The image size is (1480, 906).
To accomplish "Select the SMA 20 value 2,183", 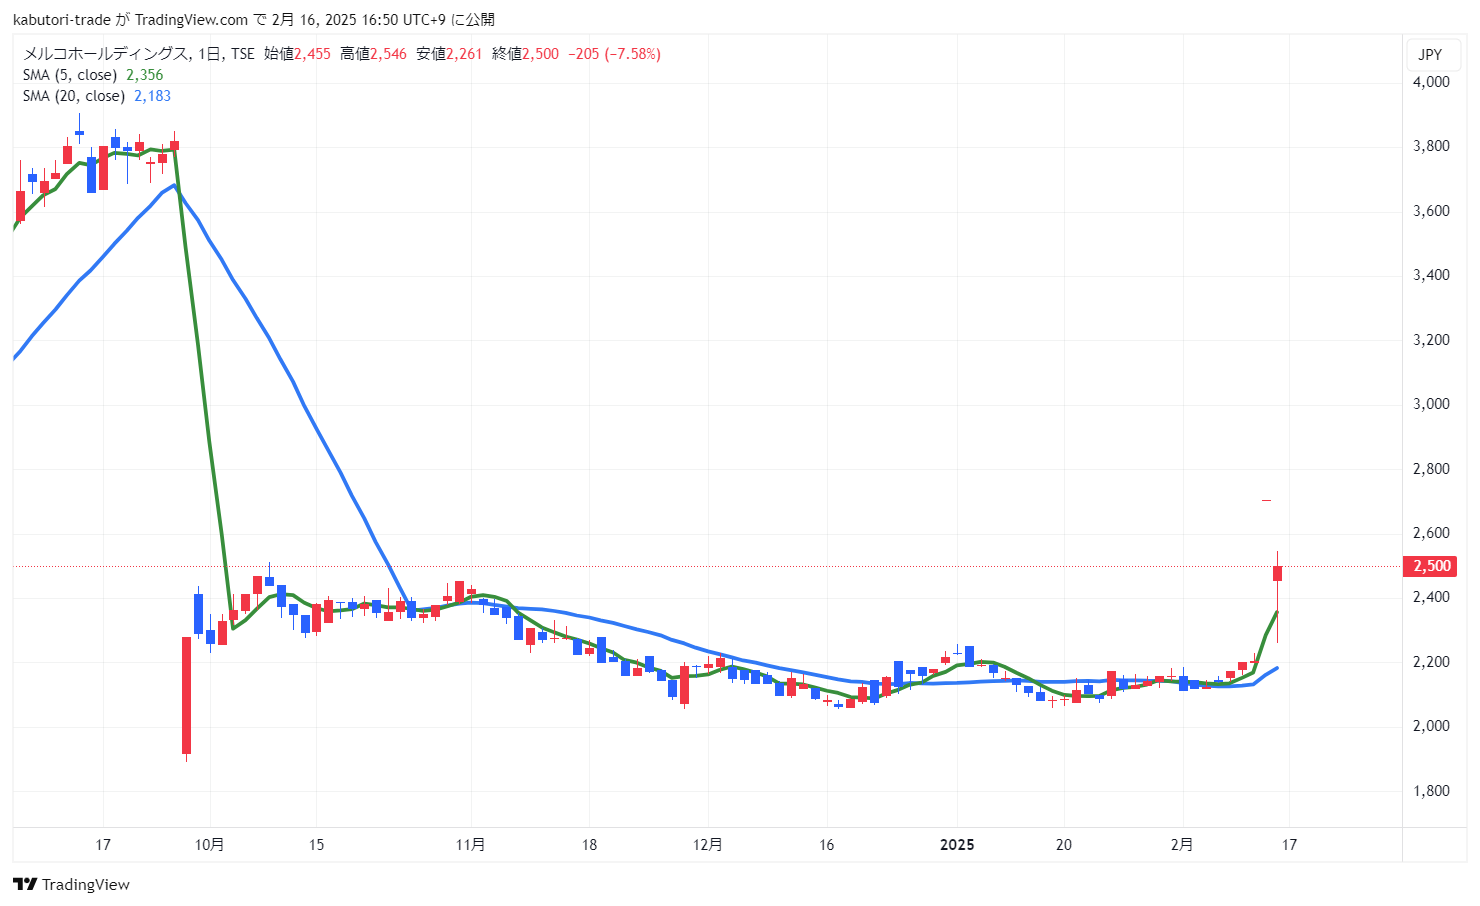I will pos(152,96).
